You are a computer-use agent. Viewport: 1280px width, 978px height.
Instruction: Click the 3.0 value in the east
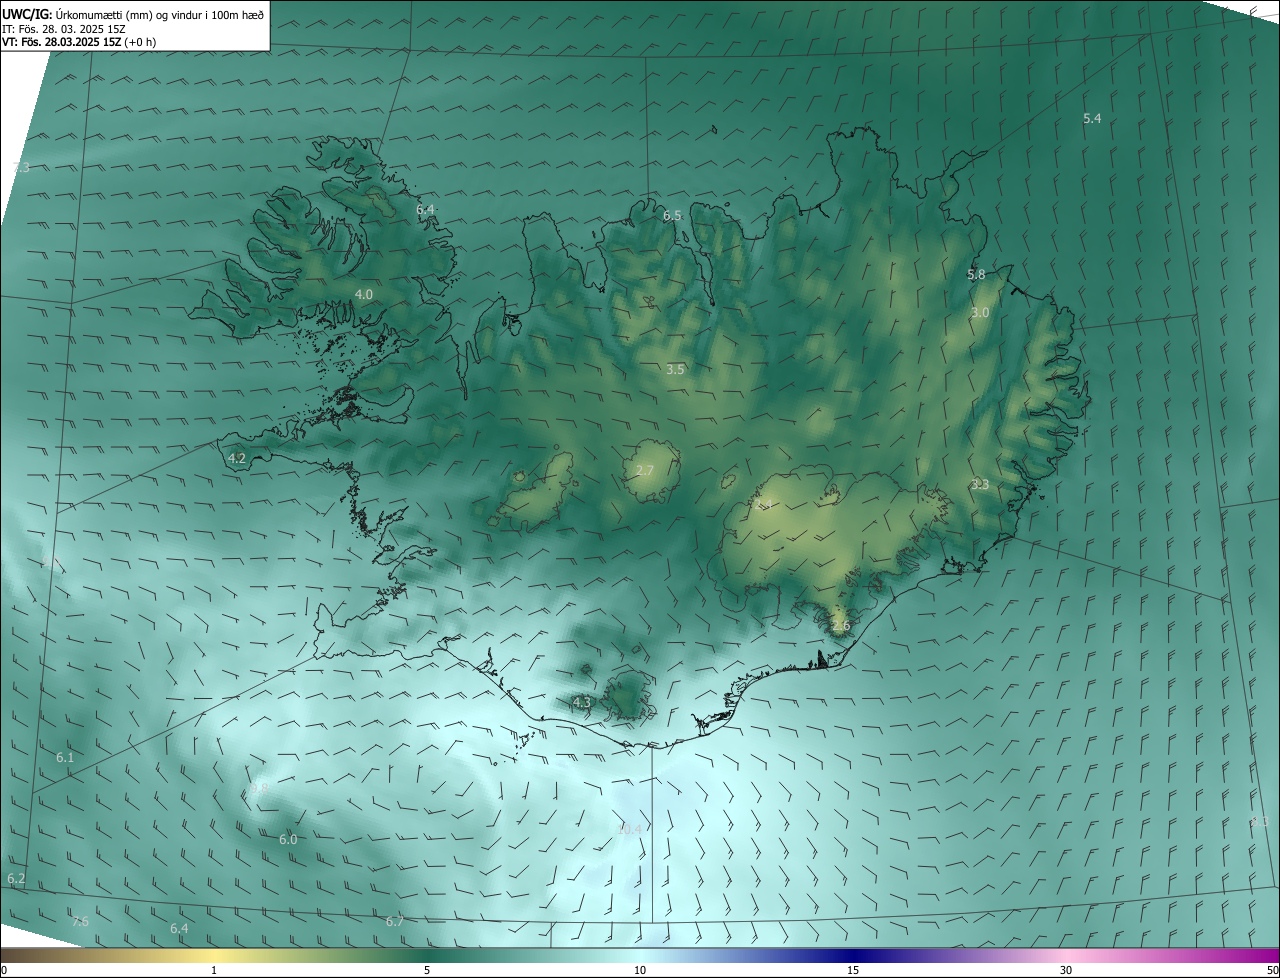[980, 313]
